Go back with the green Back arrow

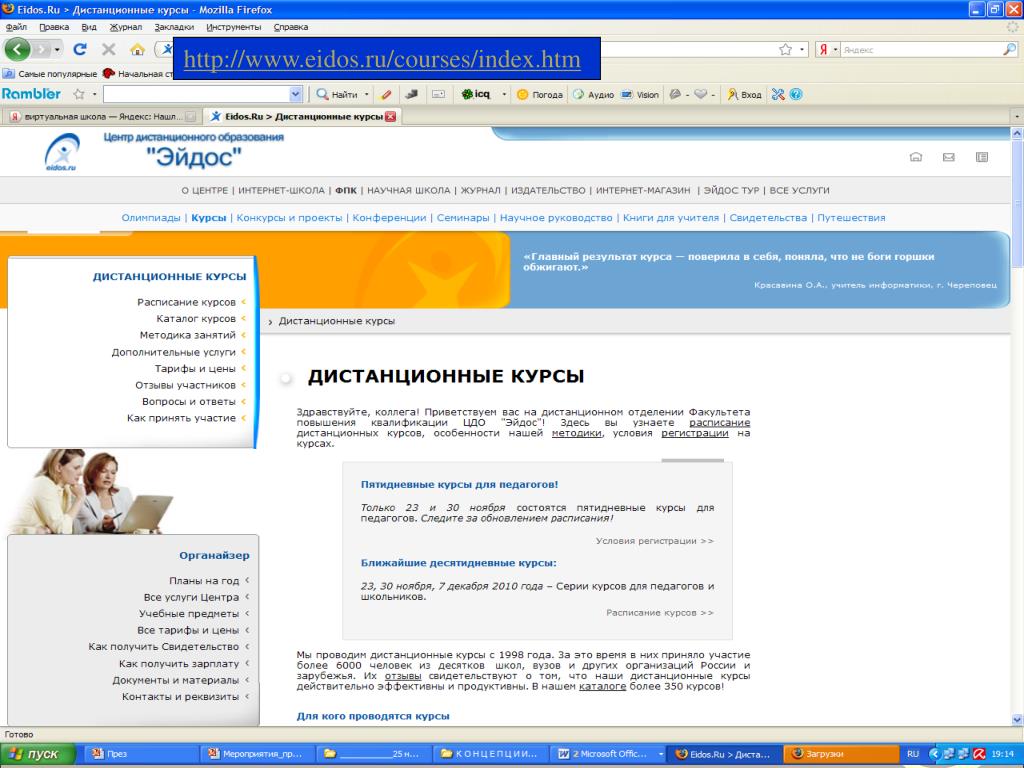coord(17,49)
